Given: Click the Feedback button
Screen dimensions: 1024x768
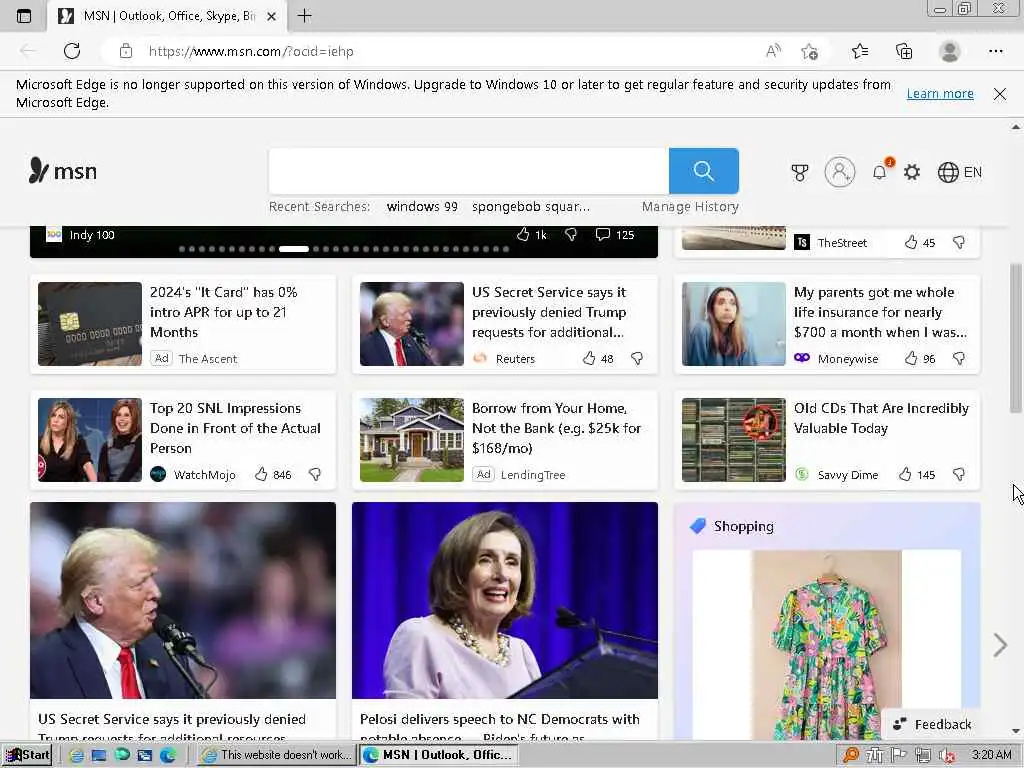Looking at the screenshot, I should tap(932, 724).
